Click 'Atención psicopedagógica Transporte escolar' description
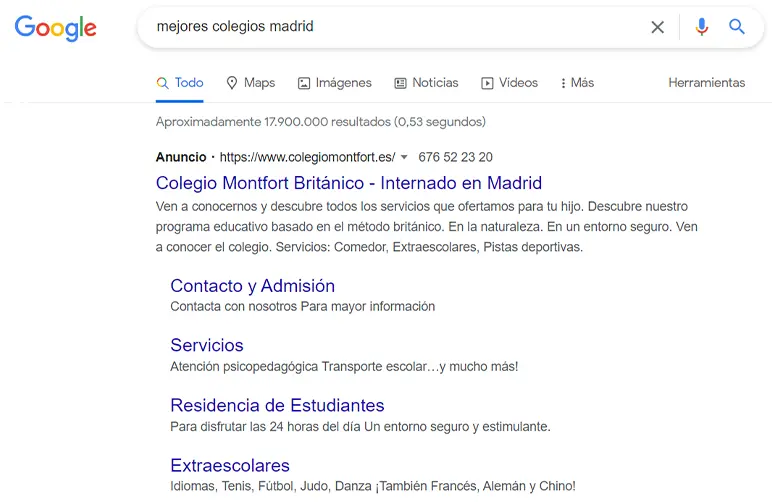772x504 pixels. click(344, 367)
